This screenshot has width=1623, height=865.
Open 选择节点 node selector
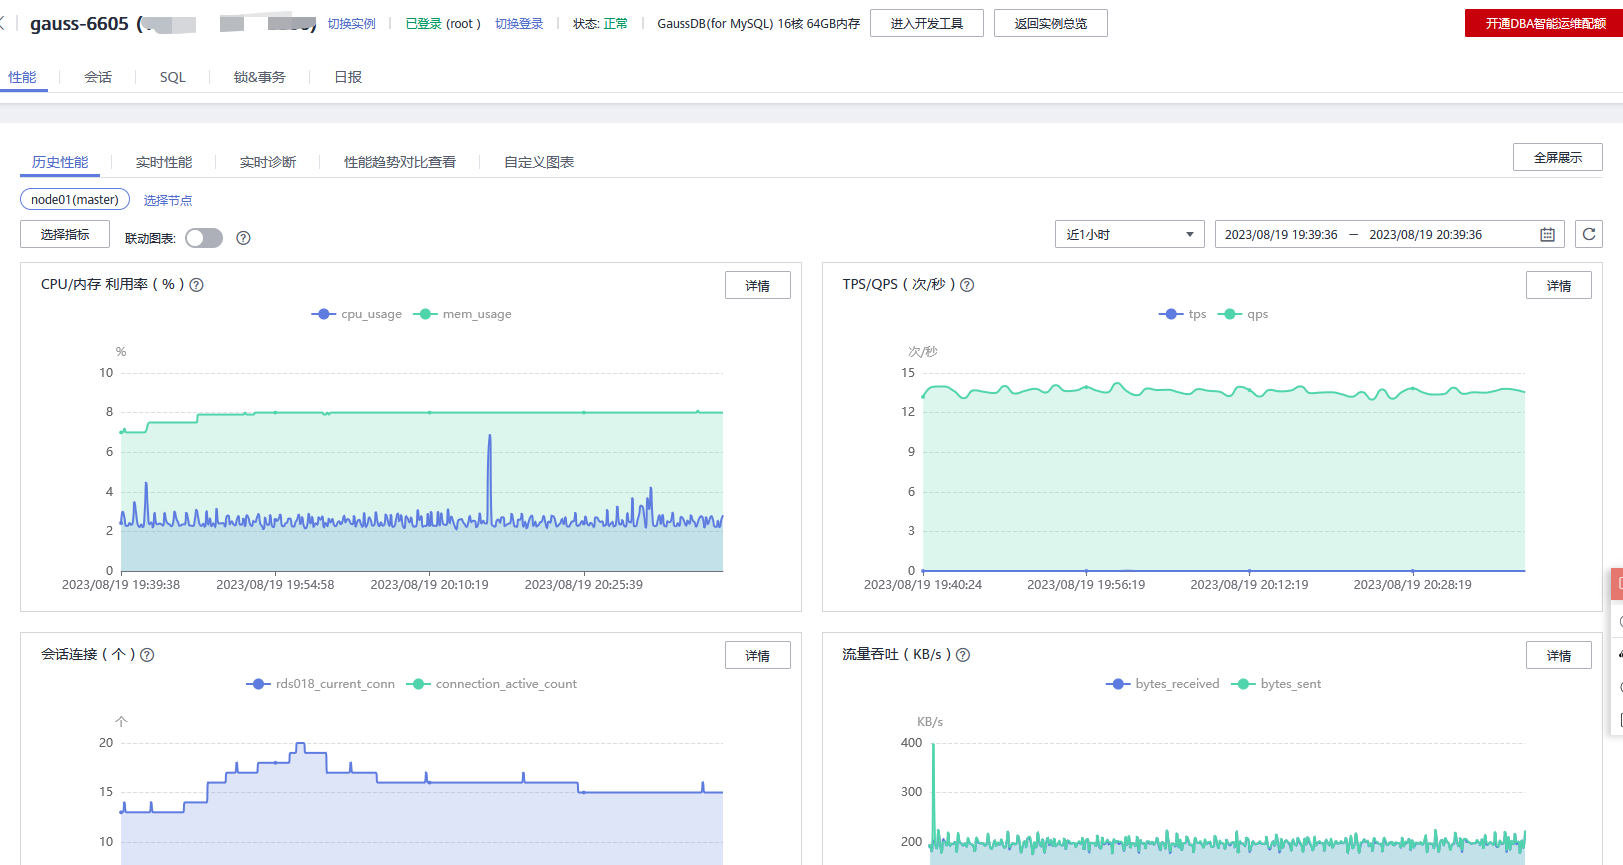coord(167,201)
